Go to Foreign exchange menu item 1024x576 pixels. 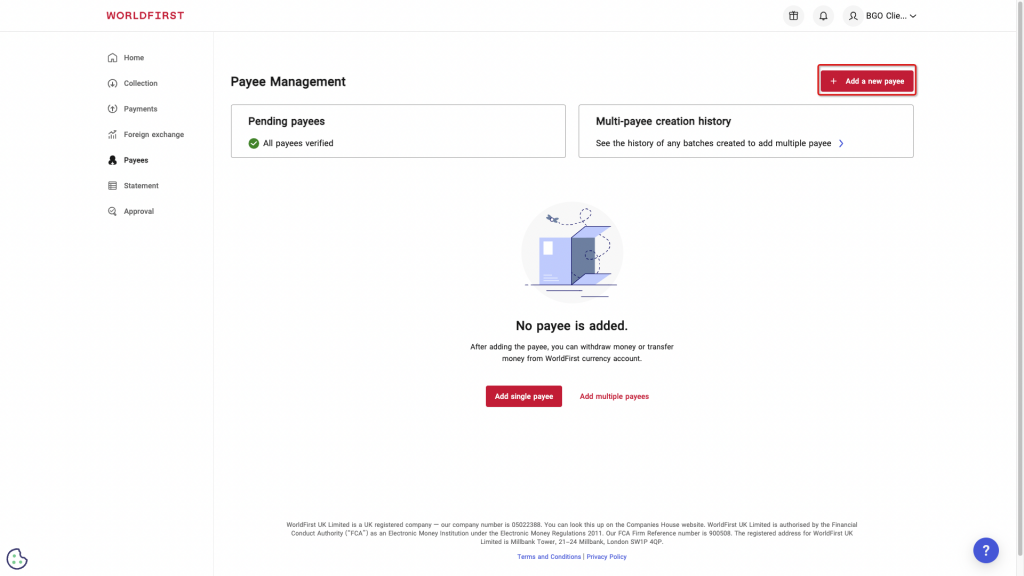point(153,134)
